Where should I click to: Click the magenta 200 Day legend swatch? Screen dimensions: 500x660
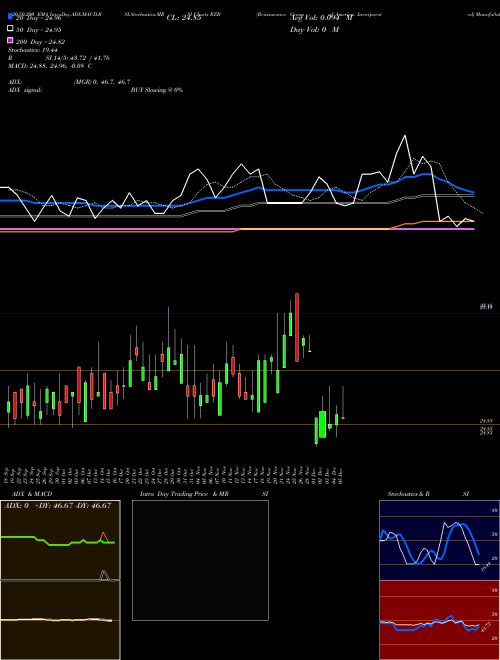(x=10, y=41)
